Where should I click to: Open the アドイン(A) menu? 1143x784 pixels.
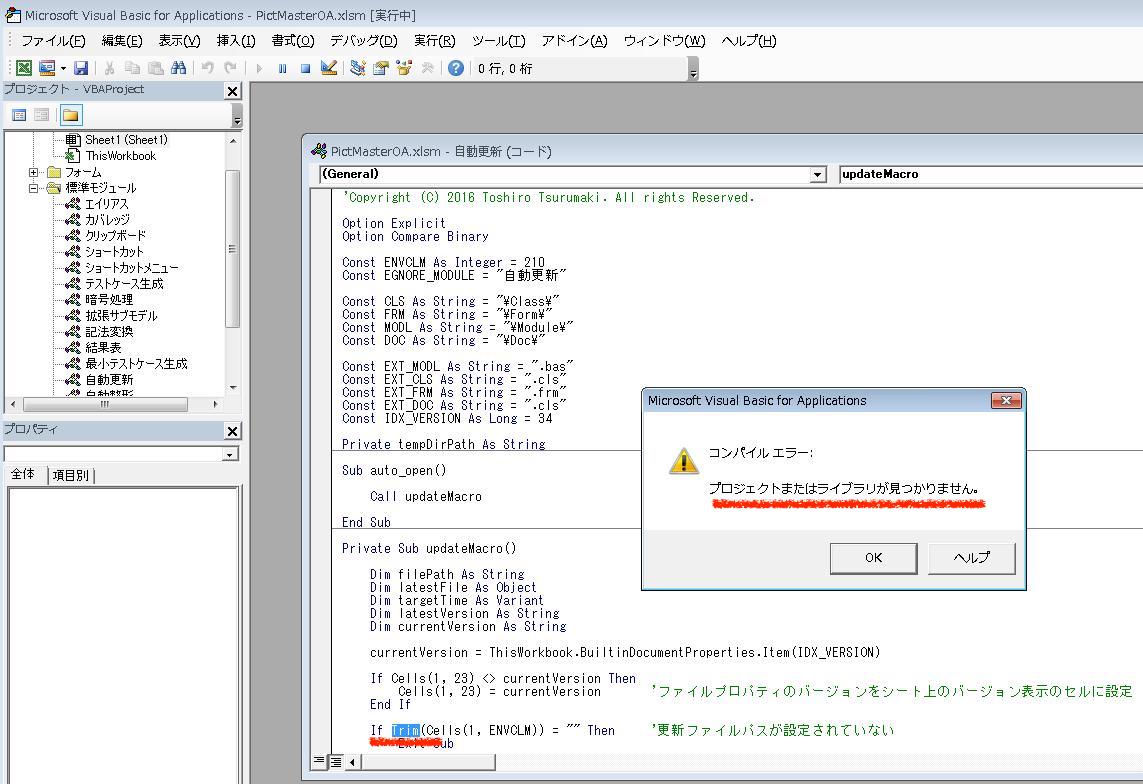pyautogui.click(x=574, y=41)
